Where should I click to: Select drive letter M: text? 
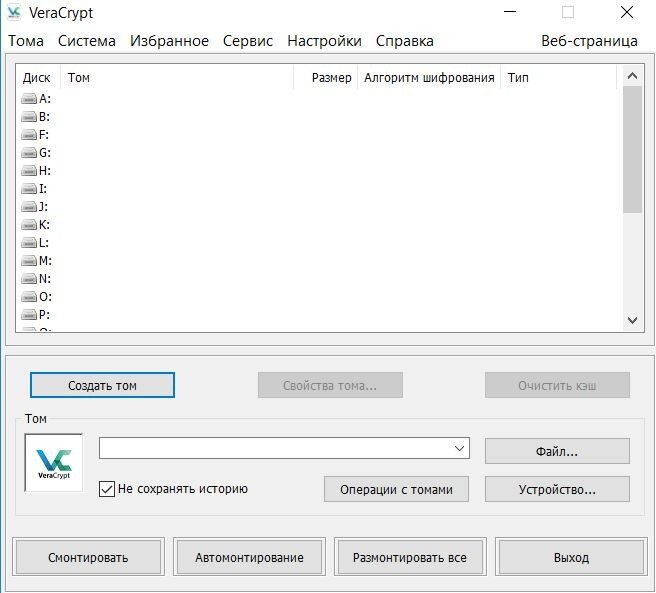[x=45, y=261]
